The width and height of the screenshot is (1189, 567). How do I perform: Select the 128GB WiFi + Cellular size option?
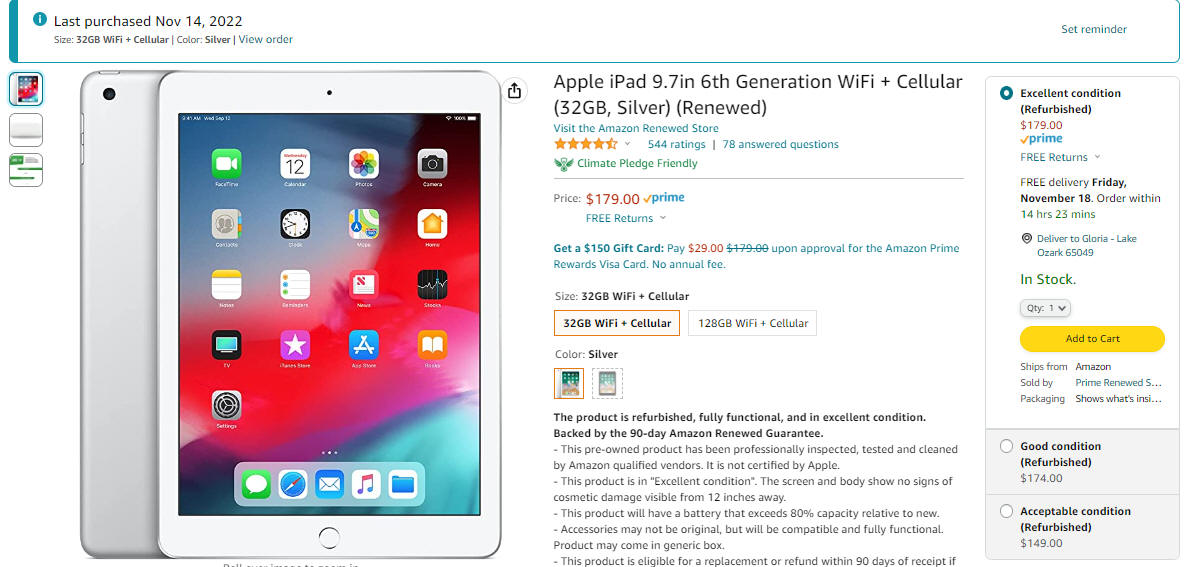(752, 323)
